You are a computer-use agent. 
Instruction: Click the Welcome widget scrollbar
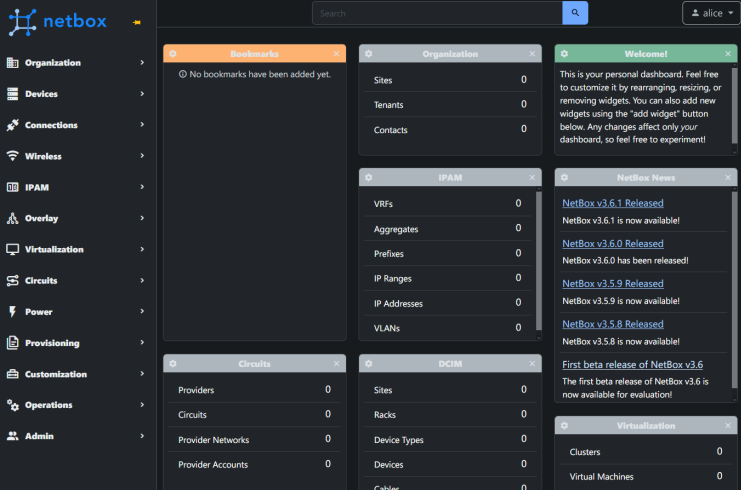[x=734, y=105]
